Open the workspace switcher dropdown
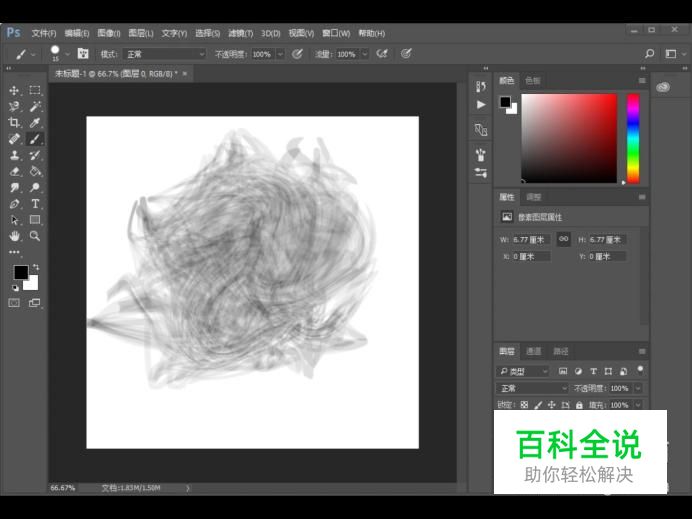The width and height of the screenshot is (692, 519). pyautogui.click(x=675, y=54)
